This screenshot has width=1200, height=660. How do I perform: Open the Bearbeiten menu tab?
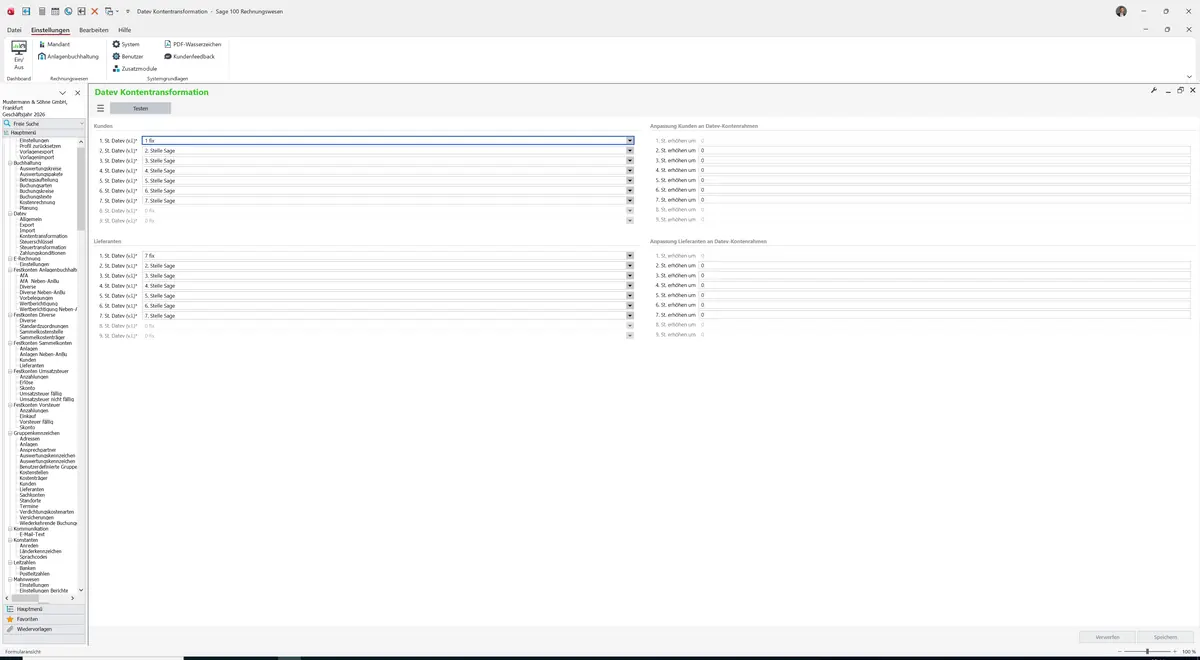[94, 30]
